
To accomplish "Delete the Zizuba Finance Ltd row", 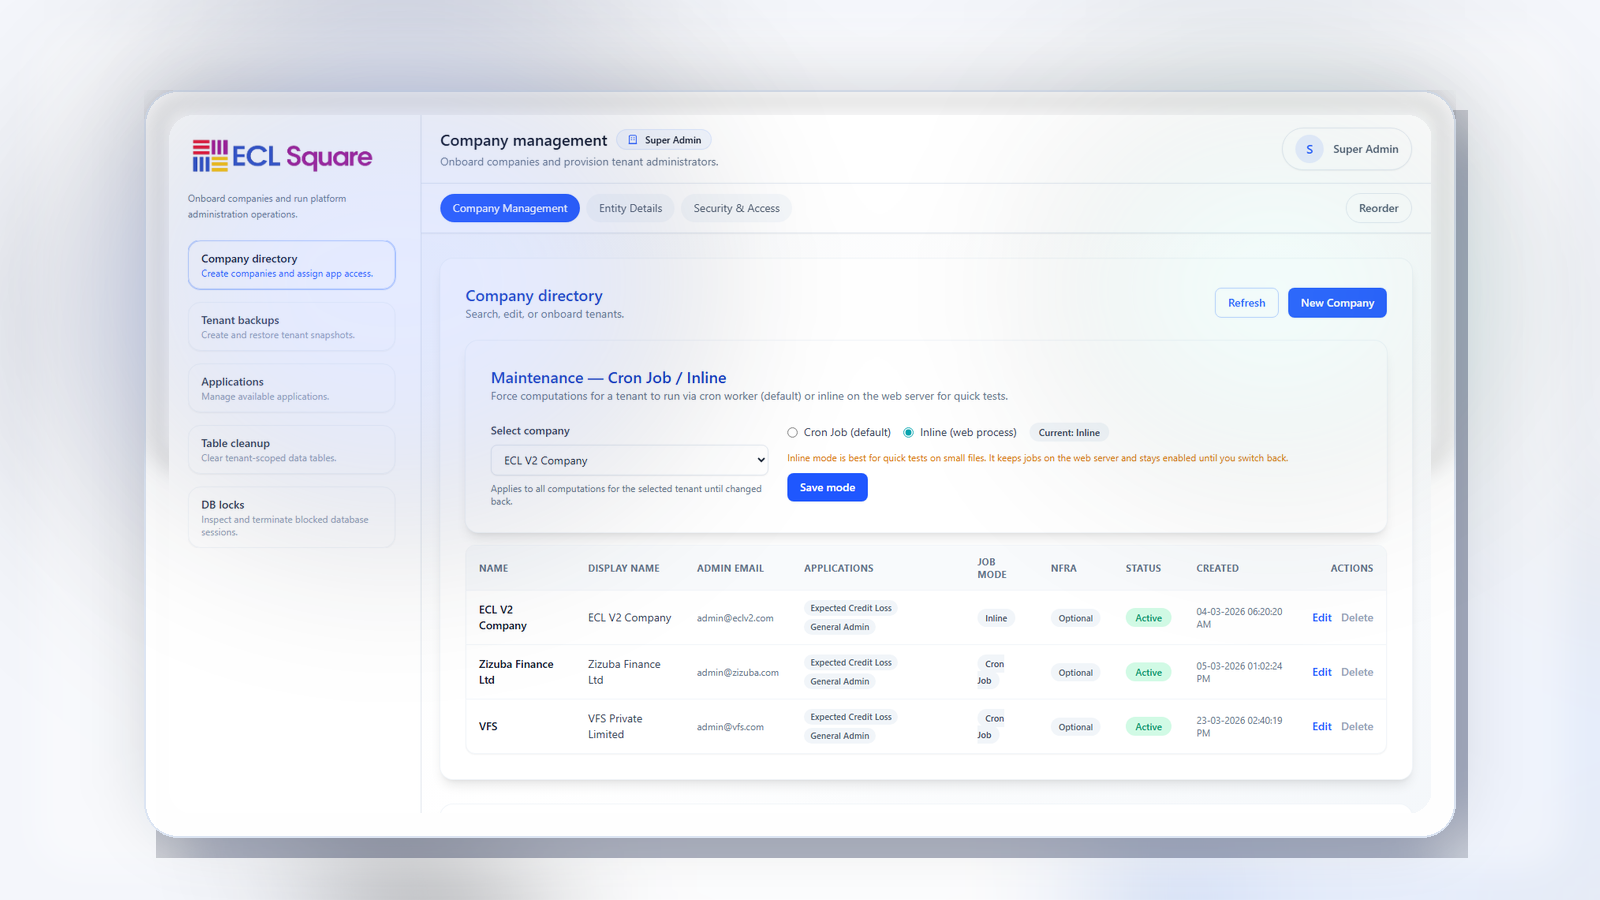I will coord(1356,672).
